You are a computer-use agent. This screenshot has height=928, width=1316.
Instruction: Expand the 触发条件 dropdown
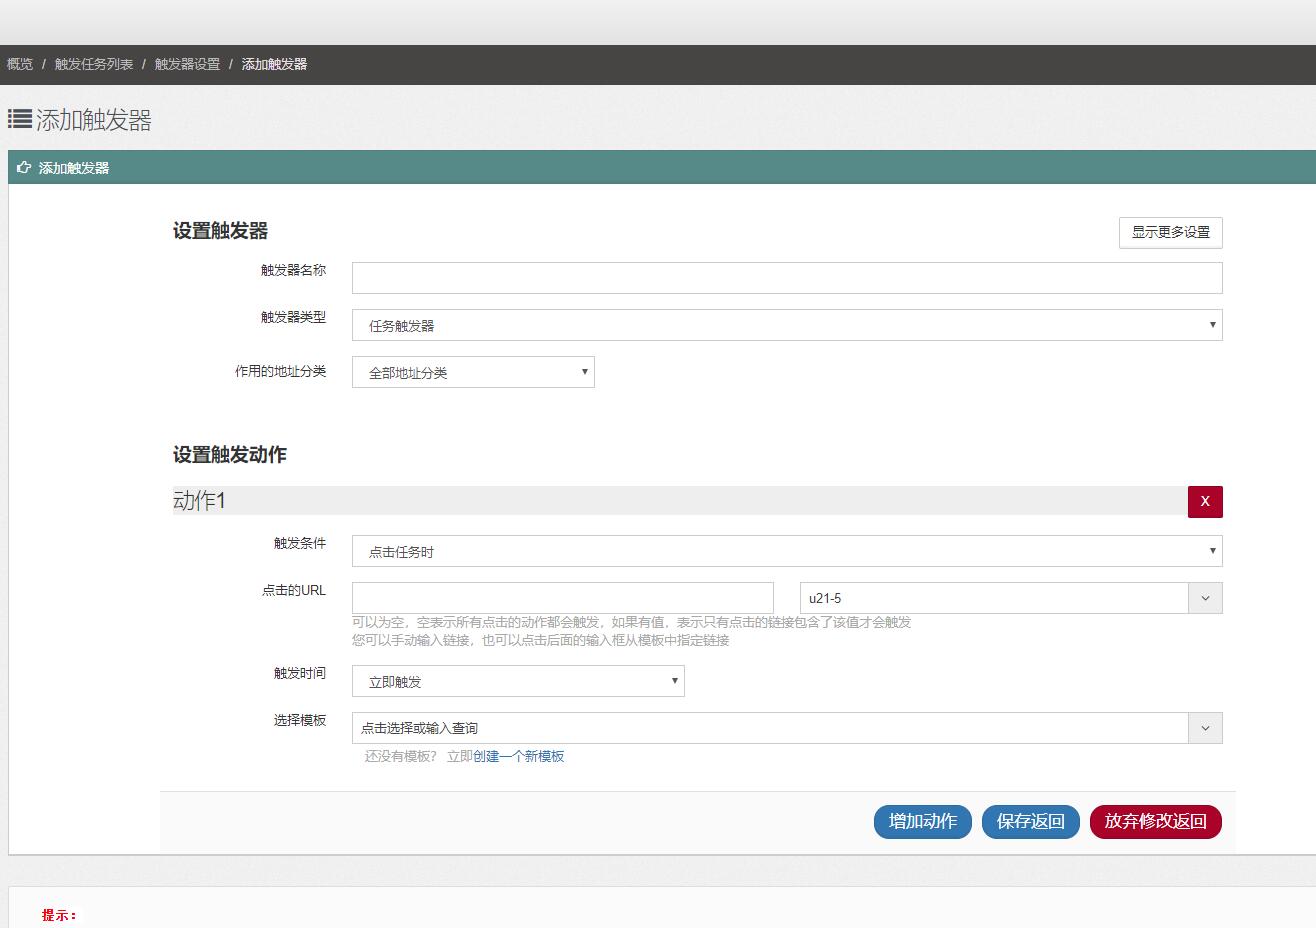pos(786,551)
